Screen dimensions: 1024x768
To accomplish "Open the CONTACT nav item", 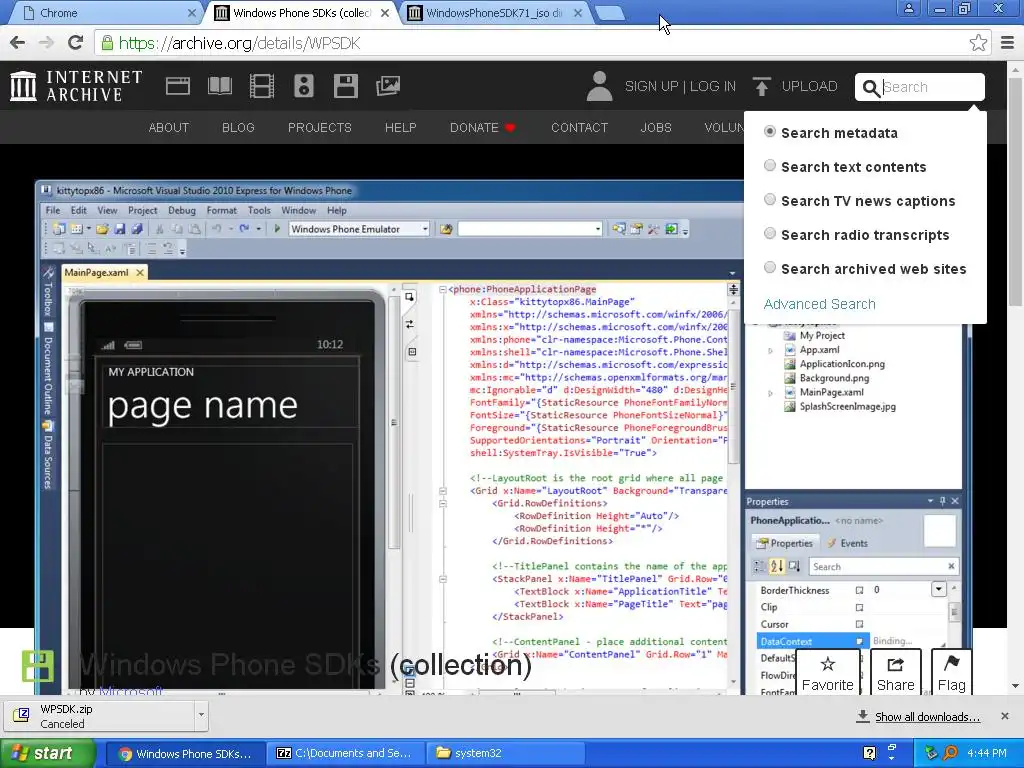I will coord(579,127).
